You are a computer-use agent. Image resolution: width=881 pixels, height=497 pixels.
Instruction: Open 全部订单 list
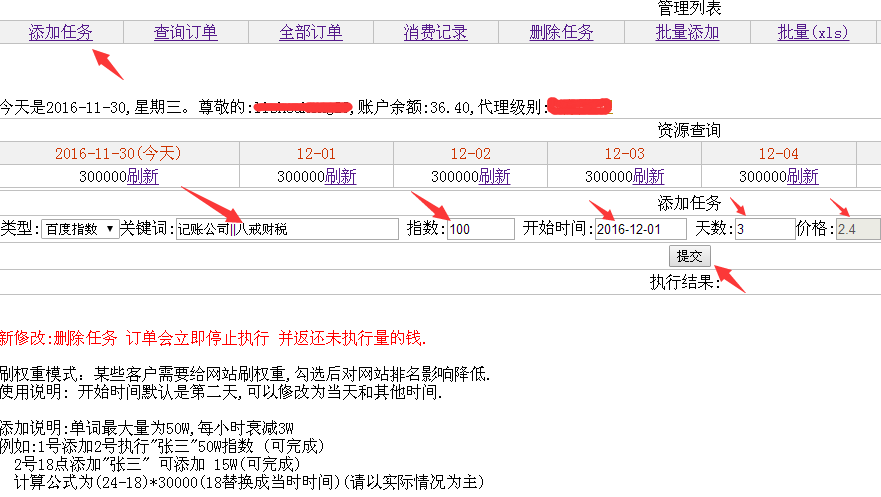(x=311, y=33)
